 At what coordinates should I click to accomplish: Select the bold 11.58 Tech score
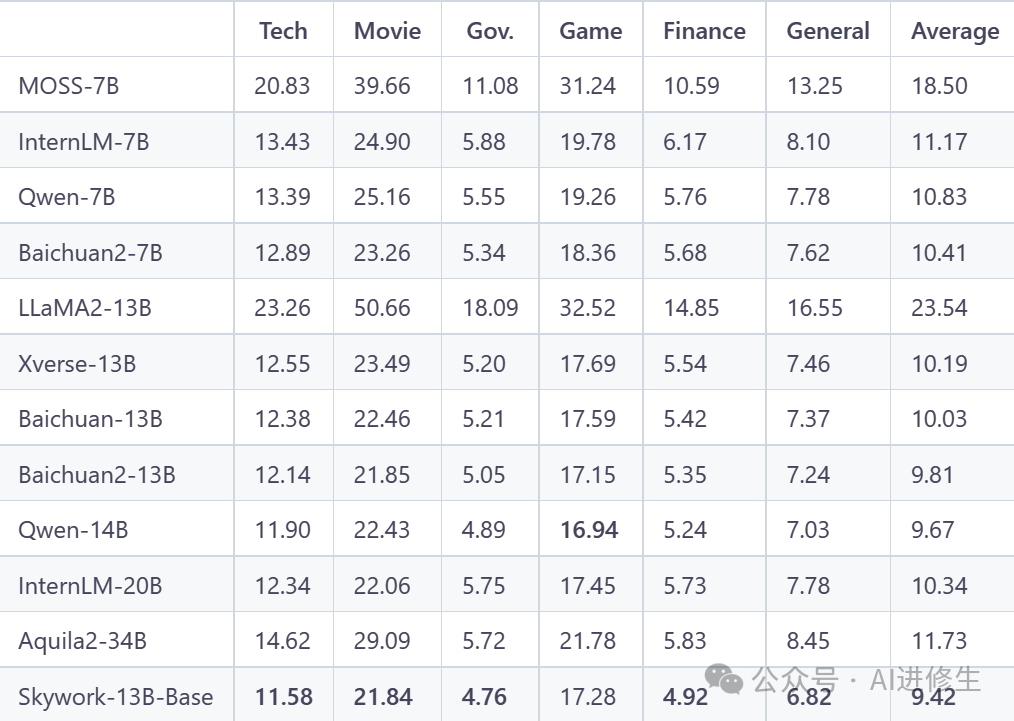pyautogui.click(x=283, y=696)
